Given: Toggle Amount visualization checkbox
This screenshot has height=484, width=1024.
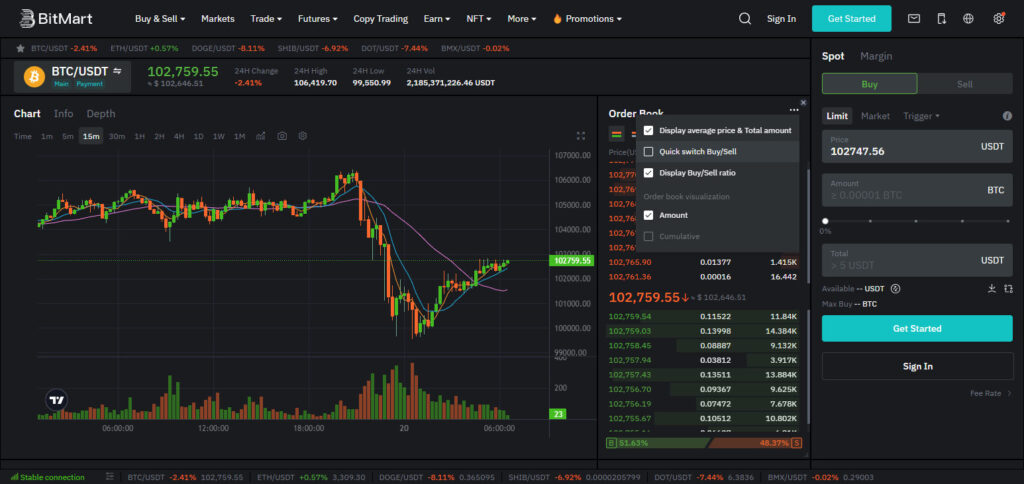Looking at the screenshot, I should click(648, 215).
